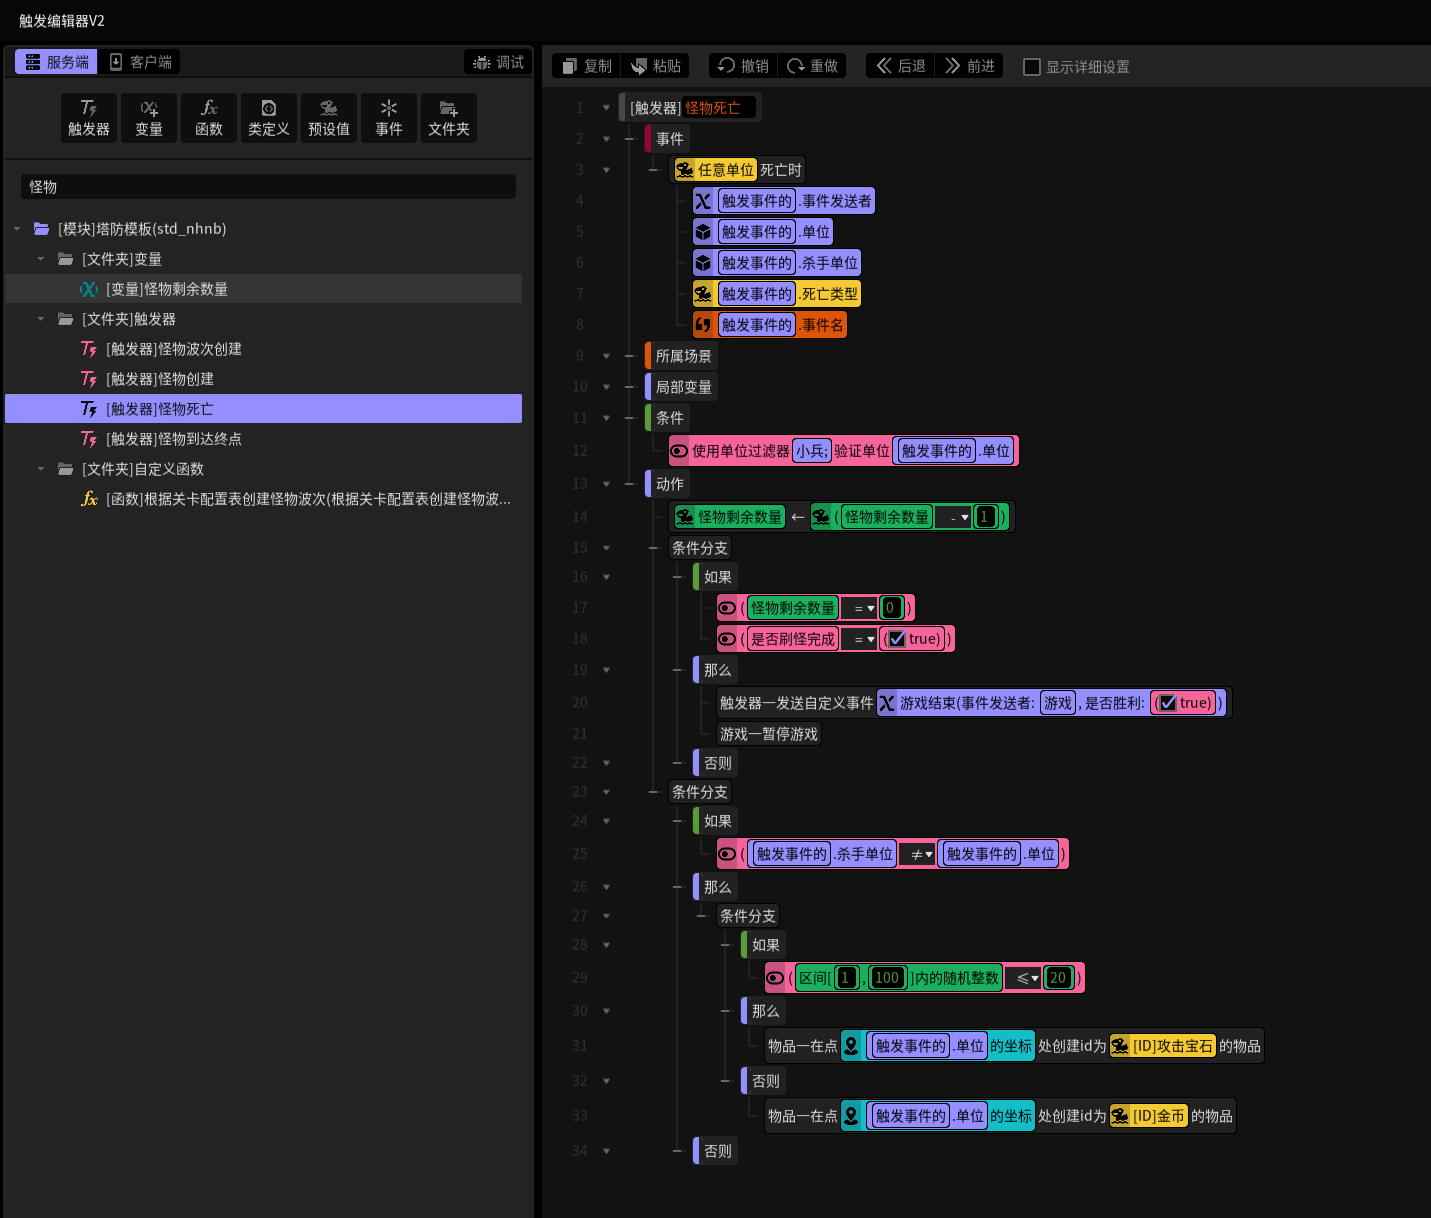This screenshot has height=1218, width=1431.
Task: Click the event X icon in 游戏结束 block
Action: pos(887,703)
